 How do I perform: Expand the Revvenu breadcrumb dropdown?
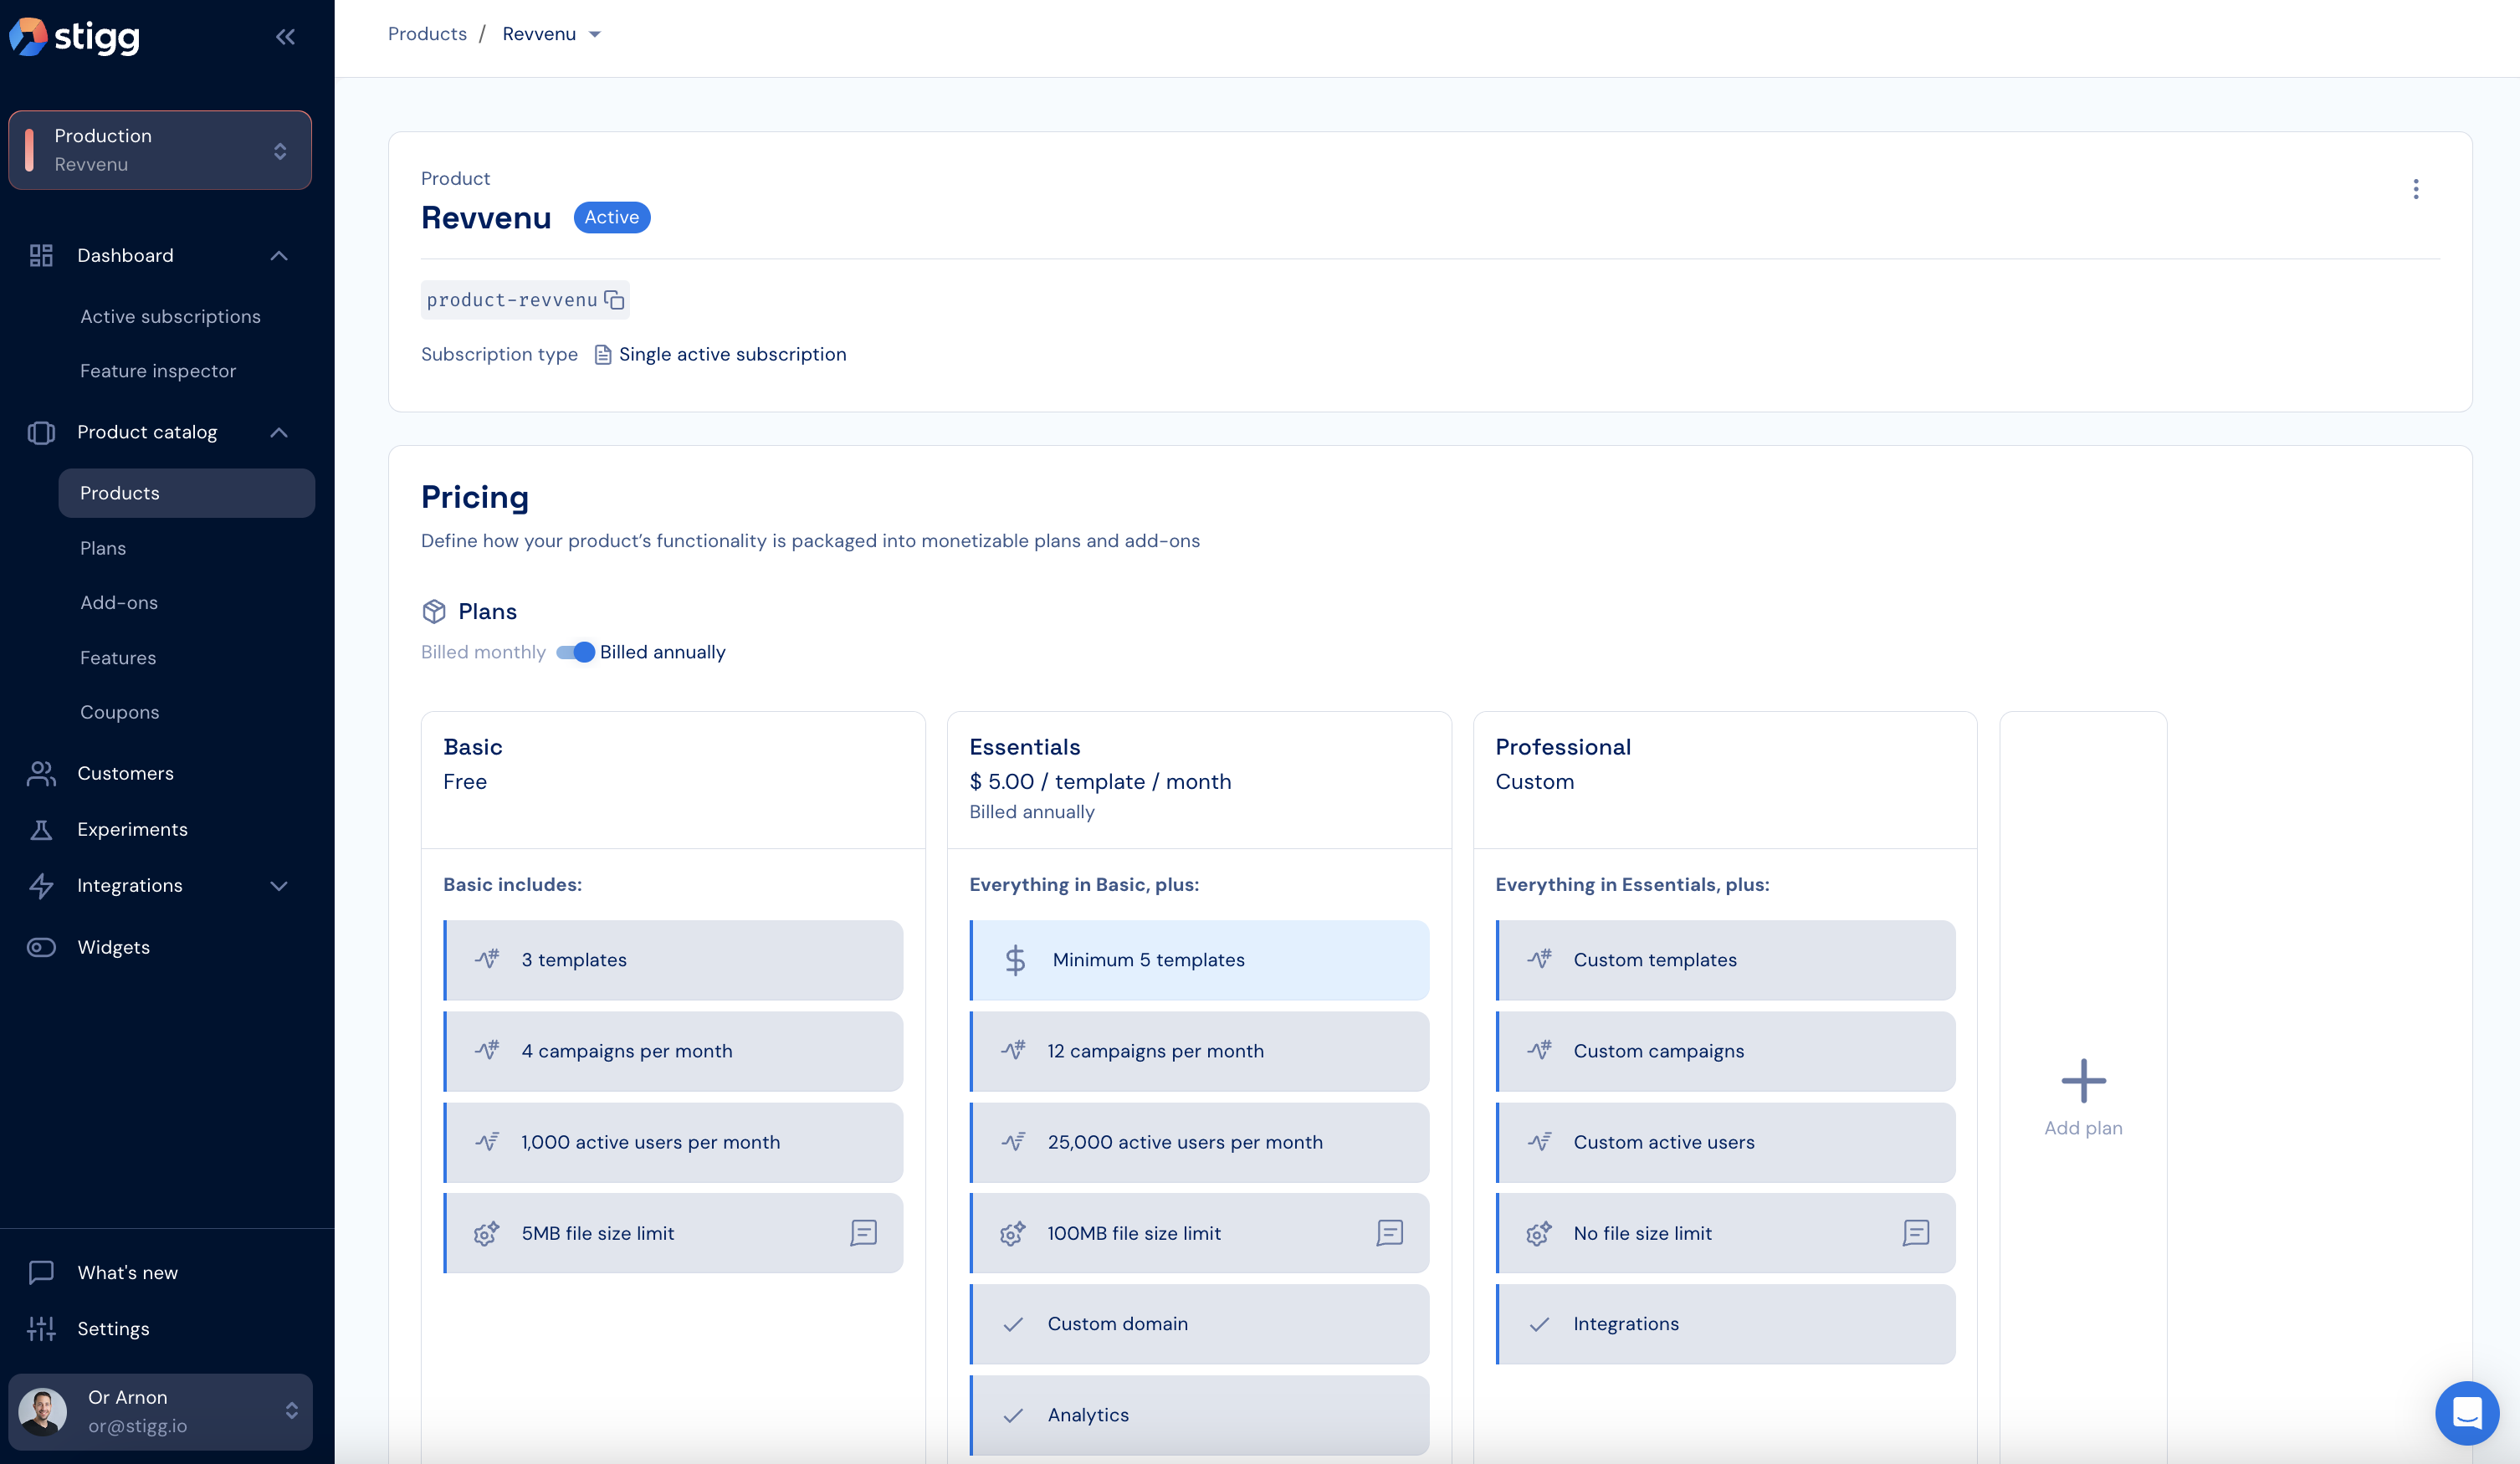595,34
